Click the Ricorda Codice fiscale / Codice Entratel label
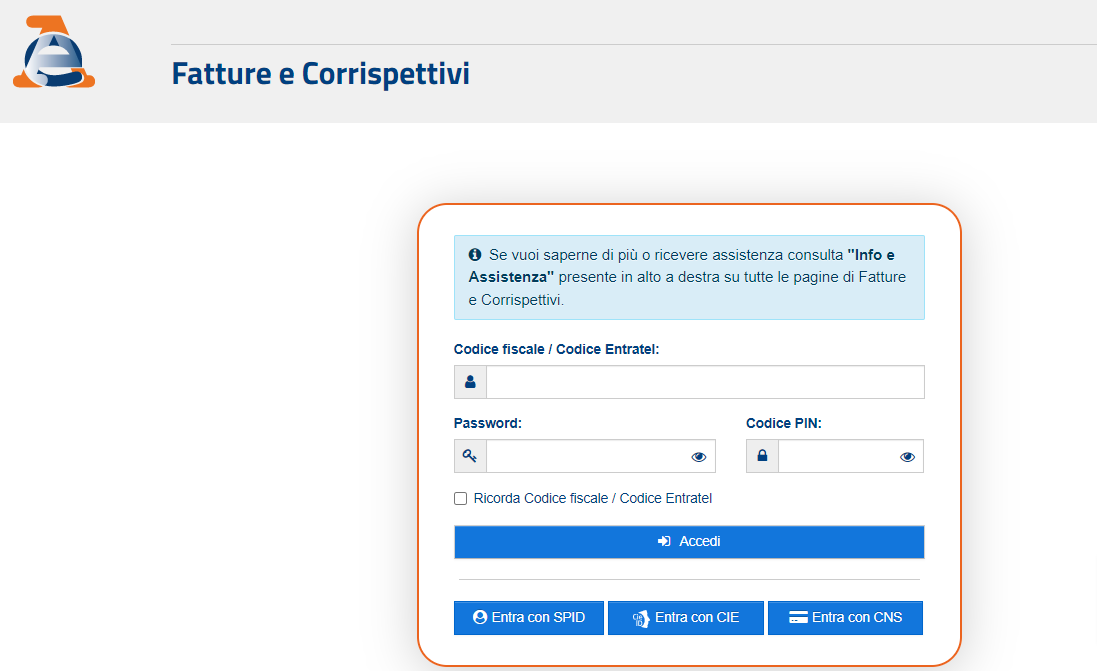The image size is (1097, 671). pos(593,498)
